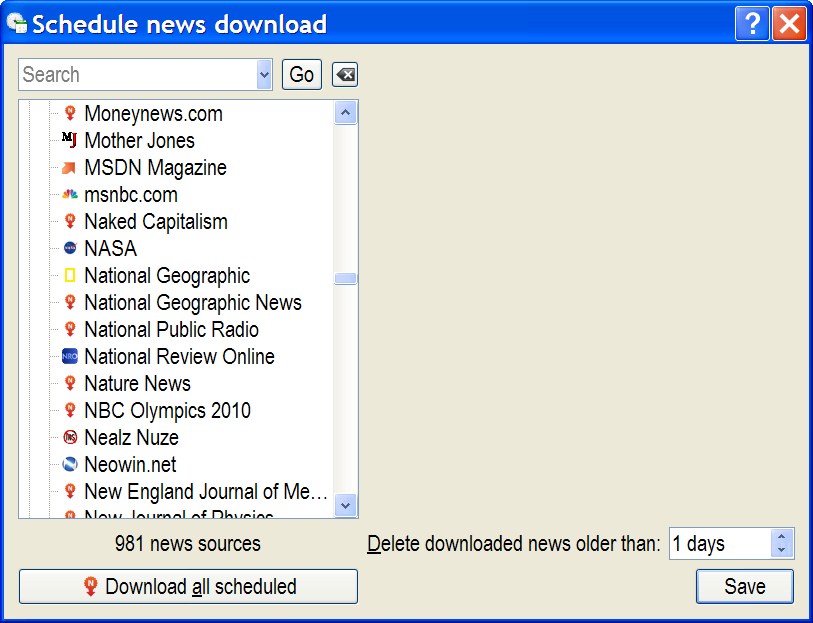Select the Mother Jones news source
The width and height of the screenshot is (813, 623).
click(139, 140)
